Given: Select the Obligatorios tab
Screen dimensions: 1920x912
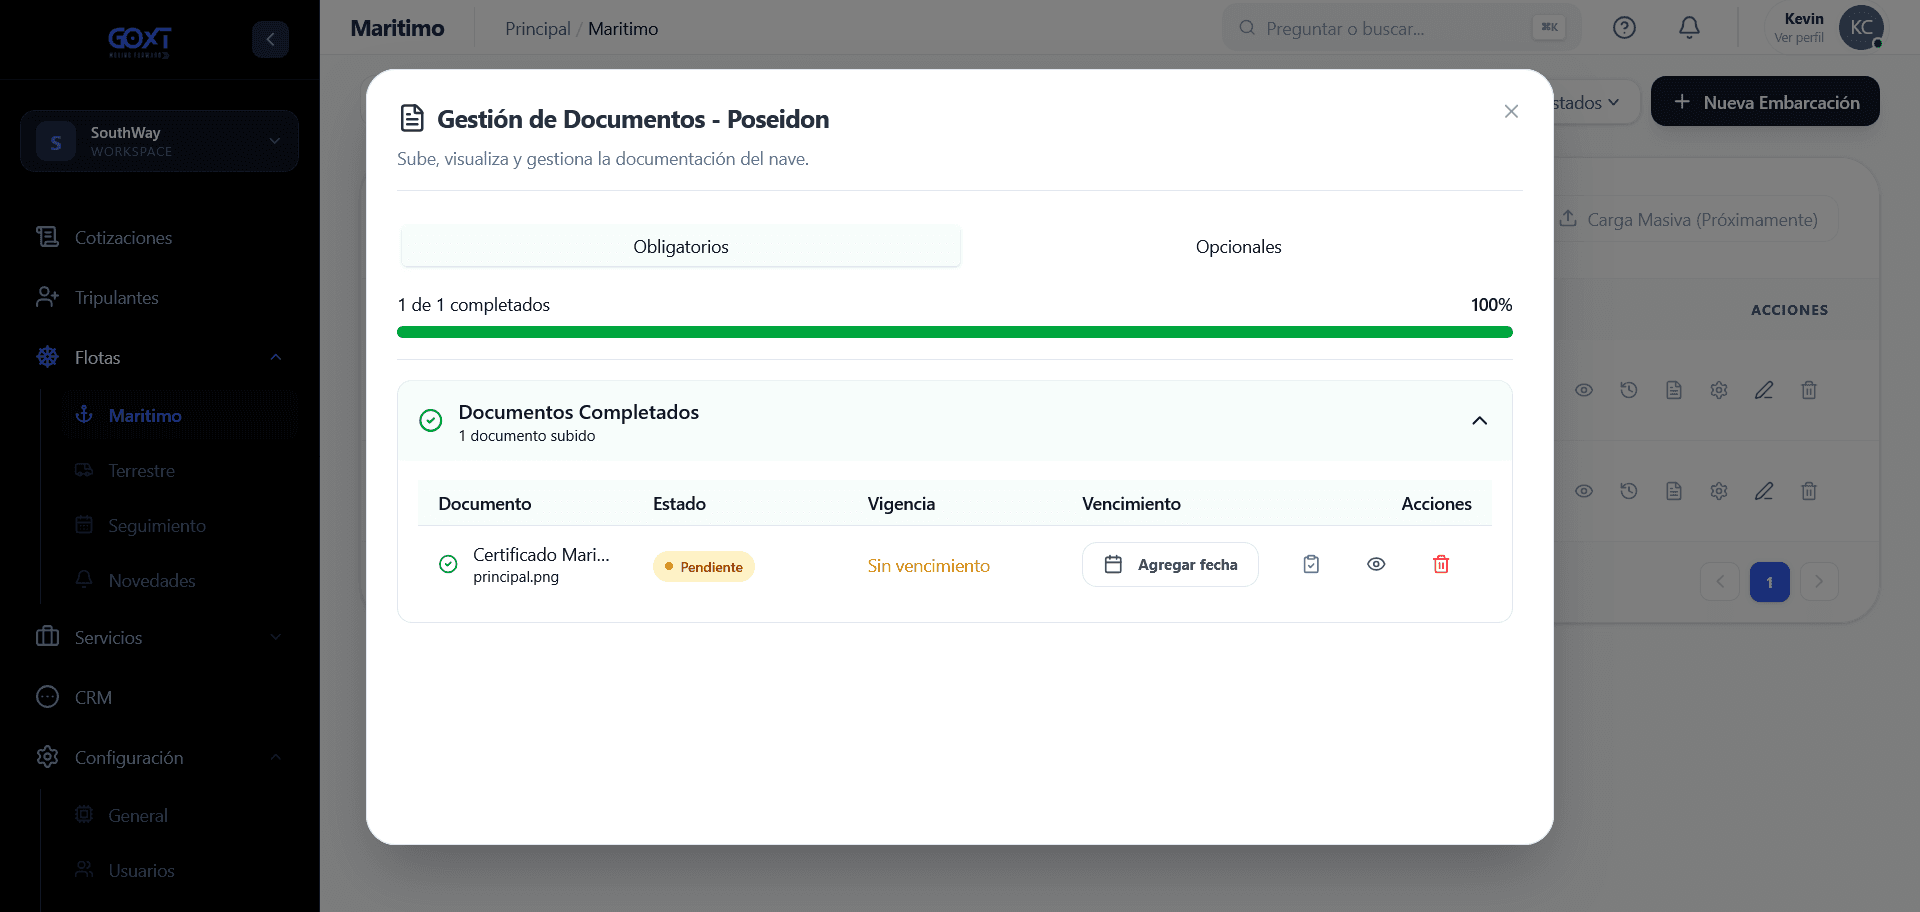Looking at the screenshot, I should (681, 247).
